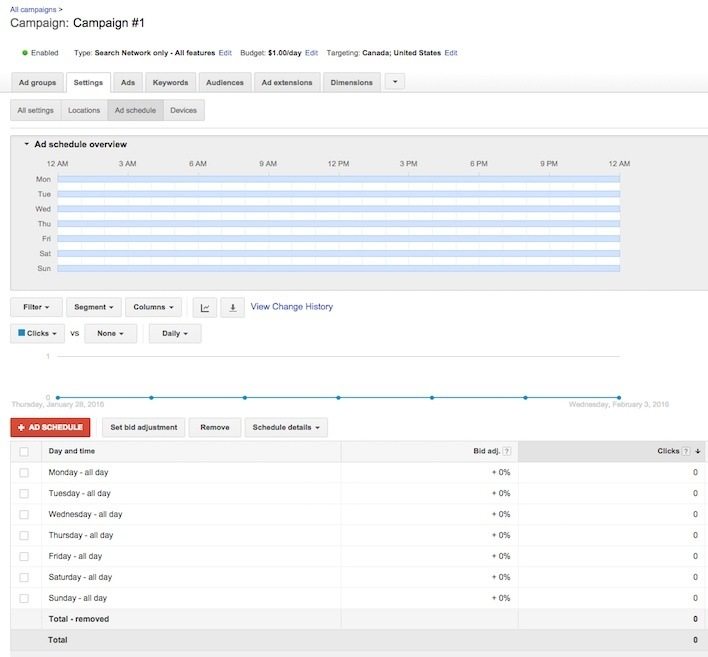
Task: Open the View Change History link
Action: coord(292,307)
